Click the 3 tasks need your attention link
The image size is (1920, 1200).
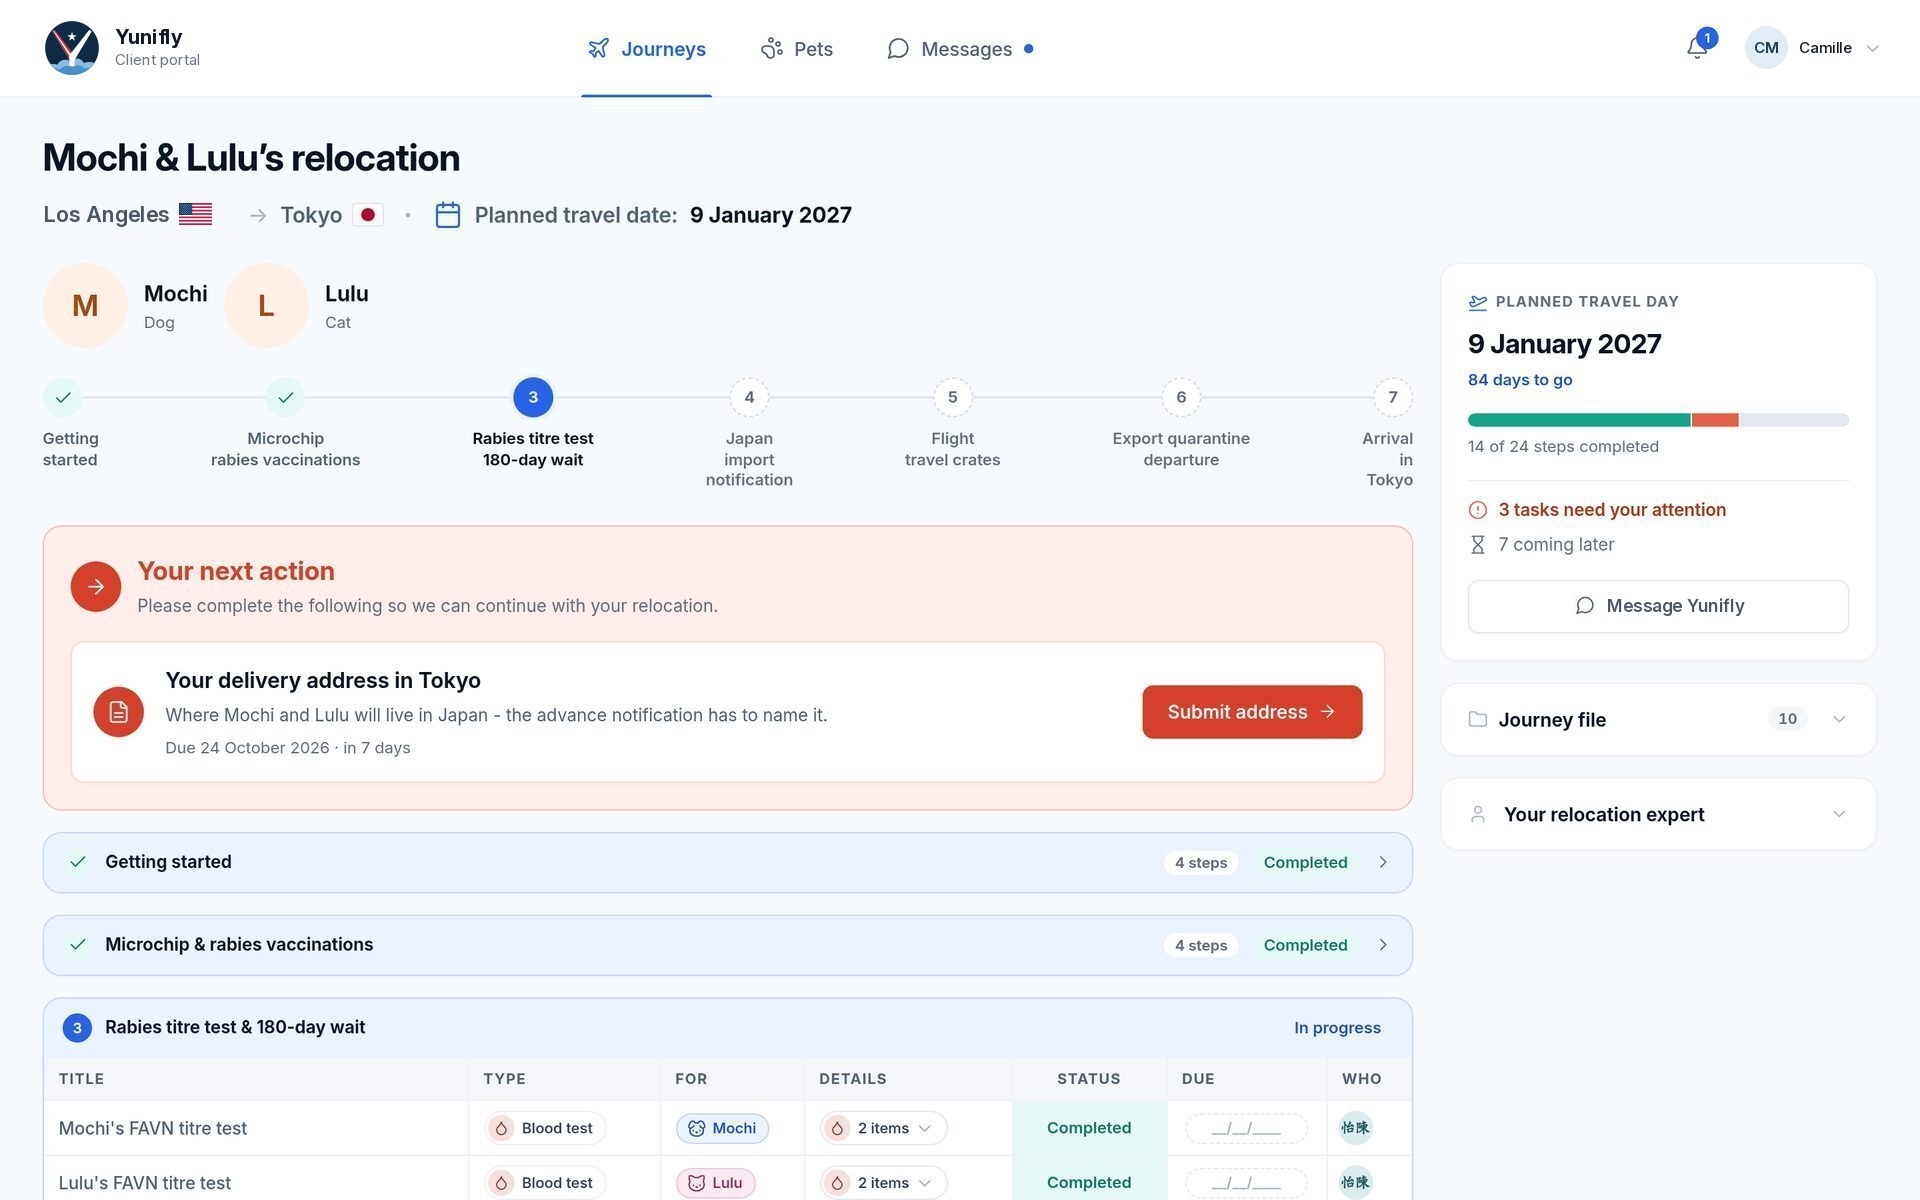[x=1612, y=510]
